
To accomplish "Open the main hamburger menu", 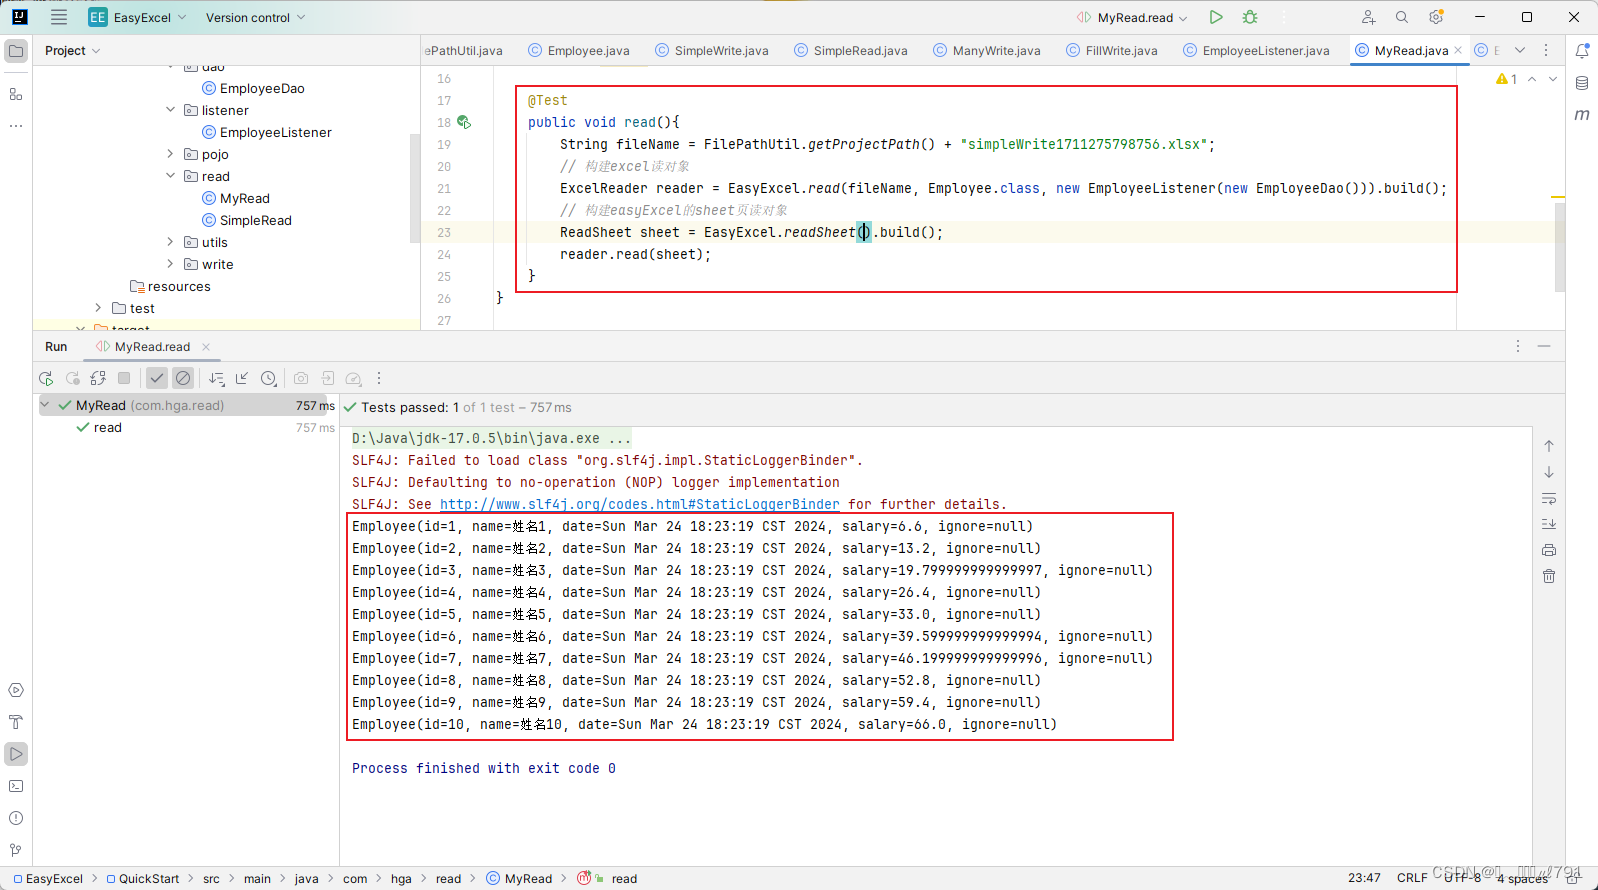I will pyautogui.click(x=59, y=17).
